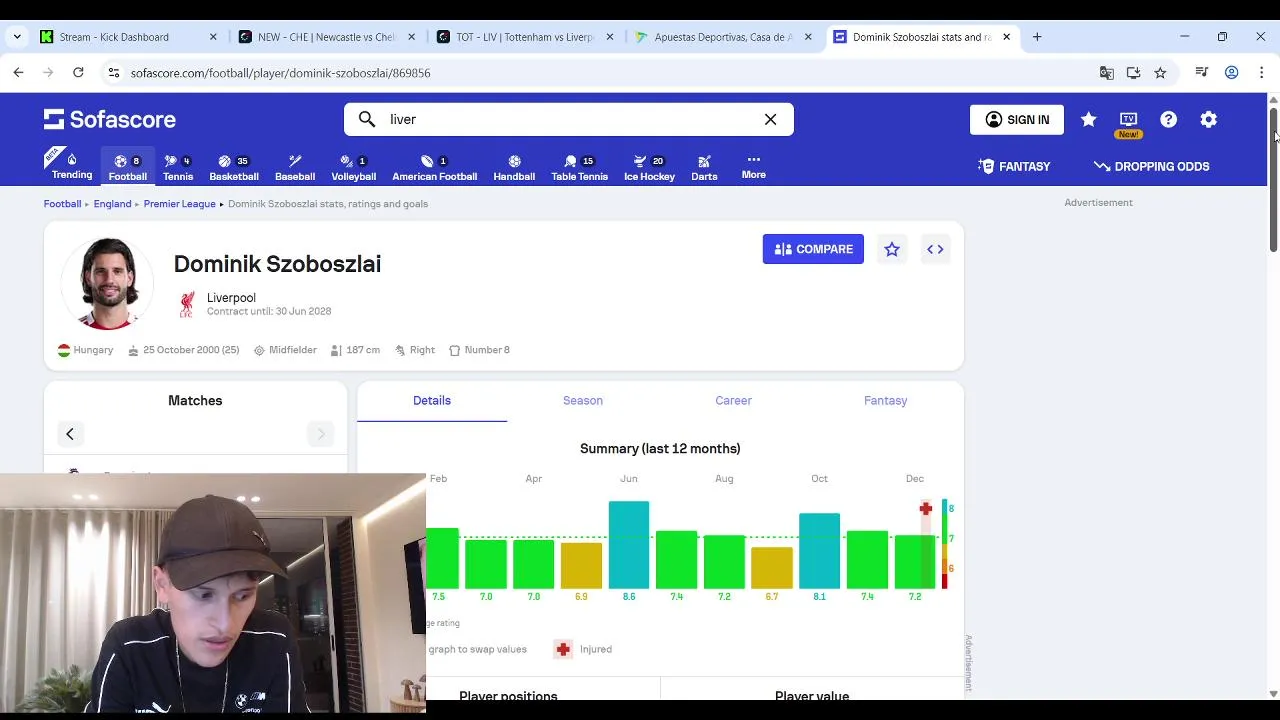Open the FANTASY section

coord(1014,166)
